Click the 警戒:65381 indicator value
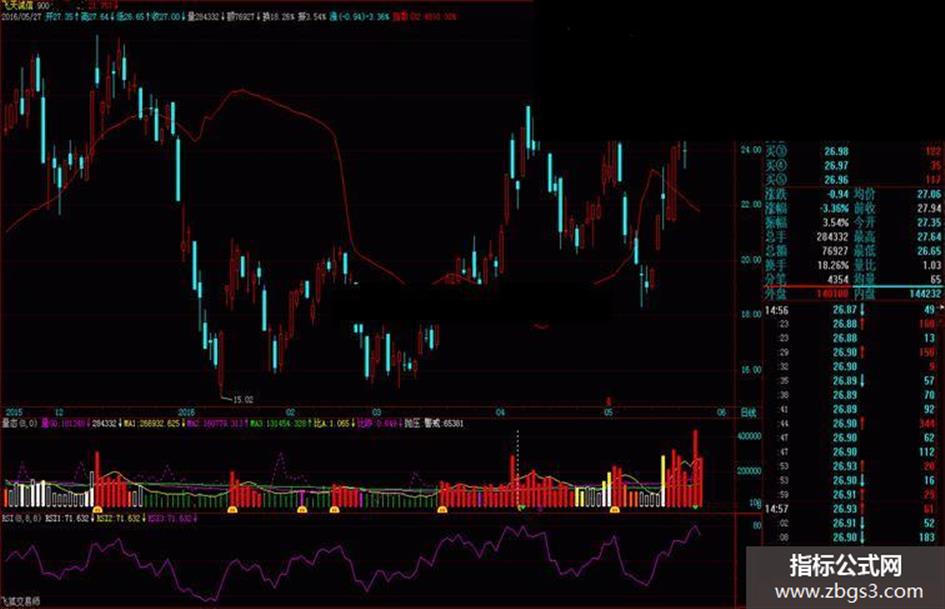 [x=444, y=424]
